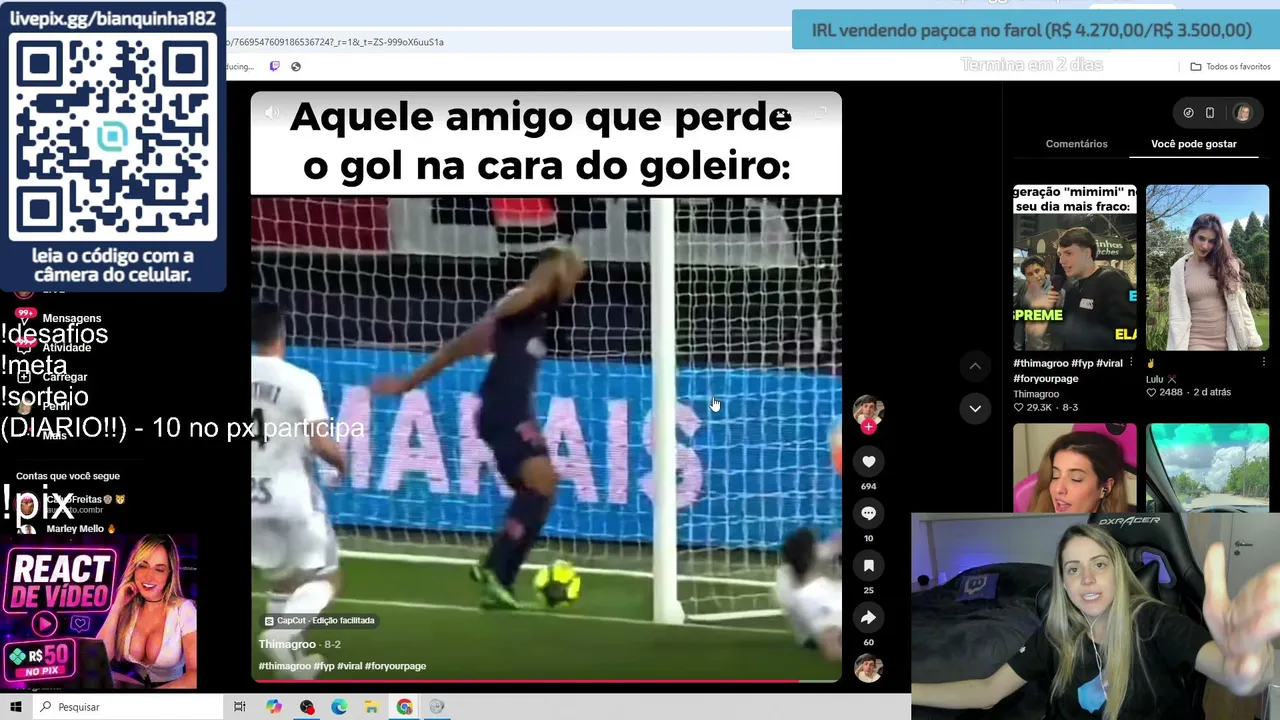This screenshot has width=1280, height=720.
Task: Click the Thimagroo username in video caption
Action: tap(287, 644)
